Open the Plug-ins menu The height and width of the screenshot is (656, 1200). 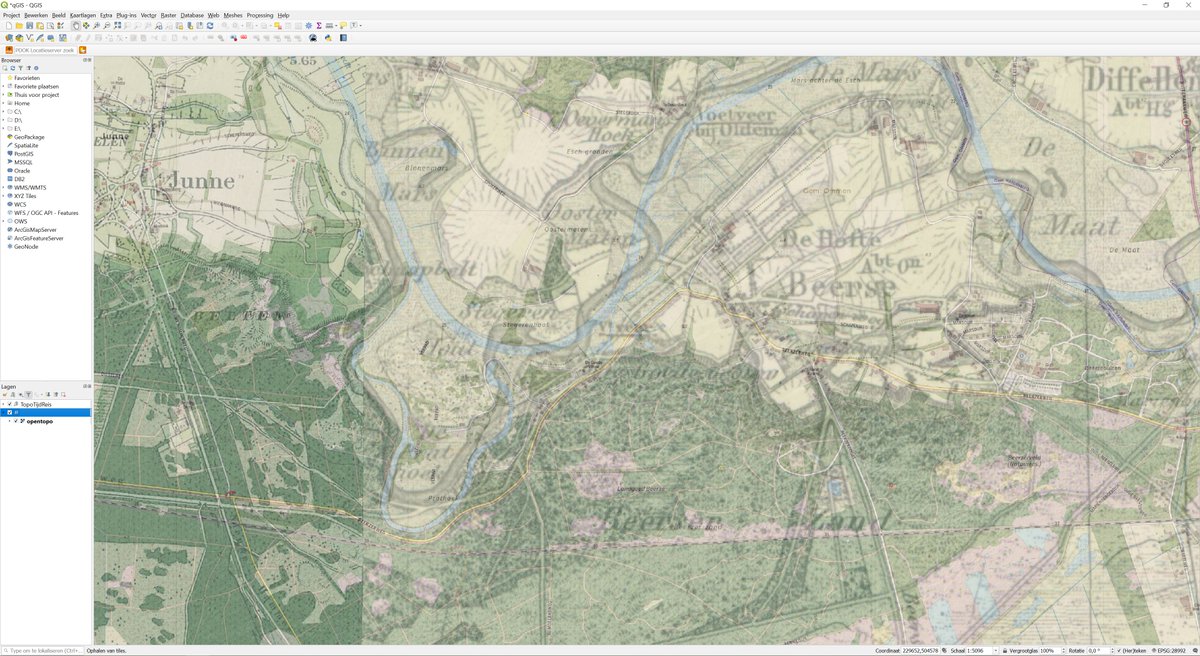(x=126, y=16)
